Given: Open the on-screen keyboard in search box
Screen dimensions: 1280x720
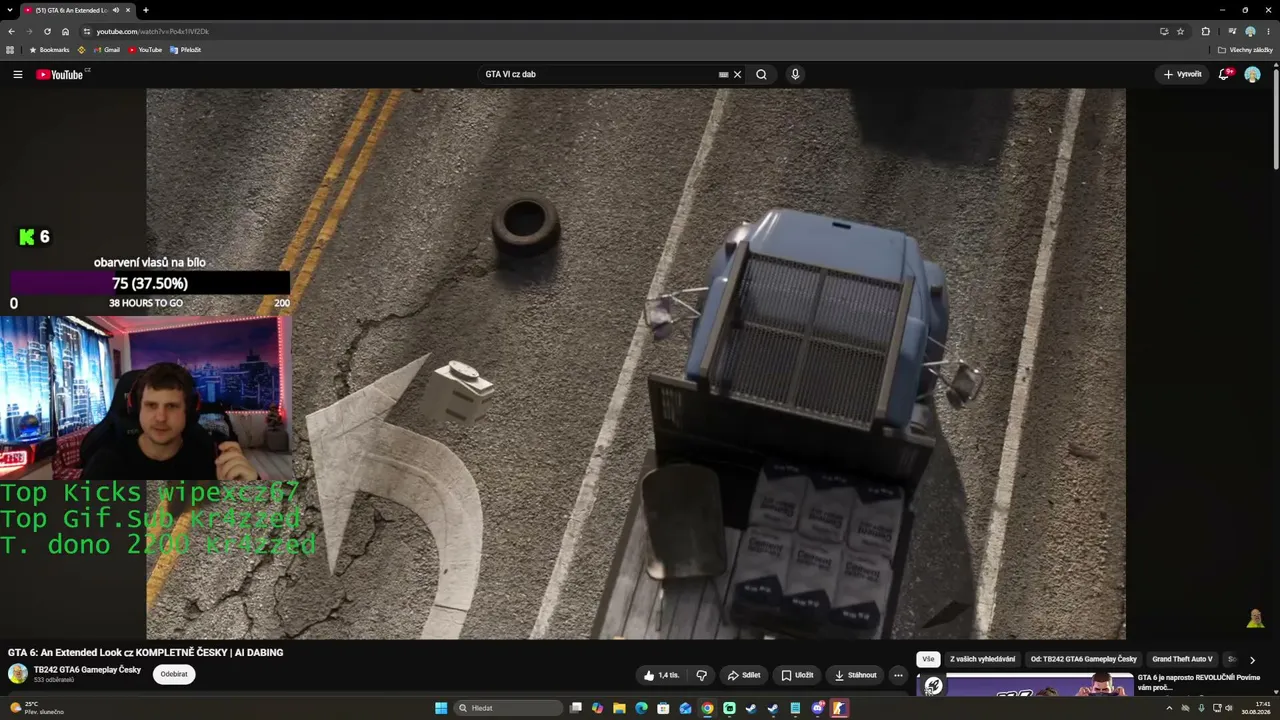Looking at the screenshot, I should coord(723,74).
